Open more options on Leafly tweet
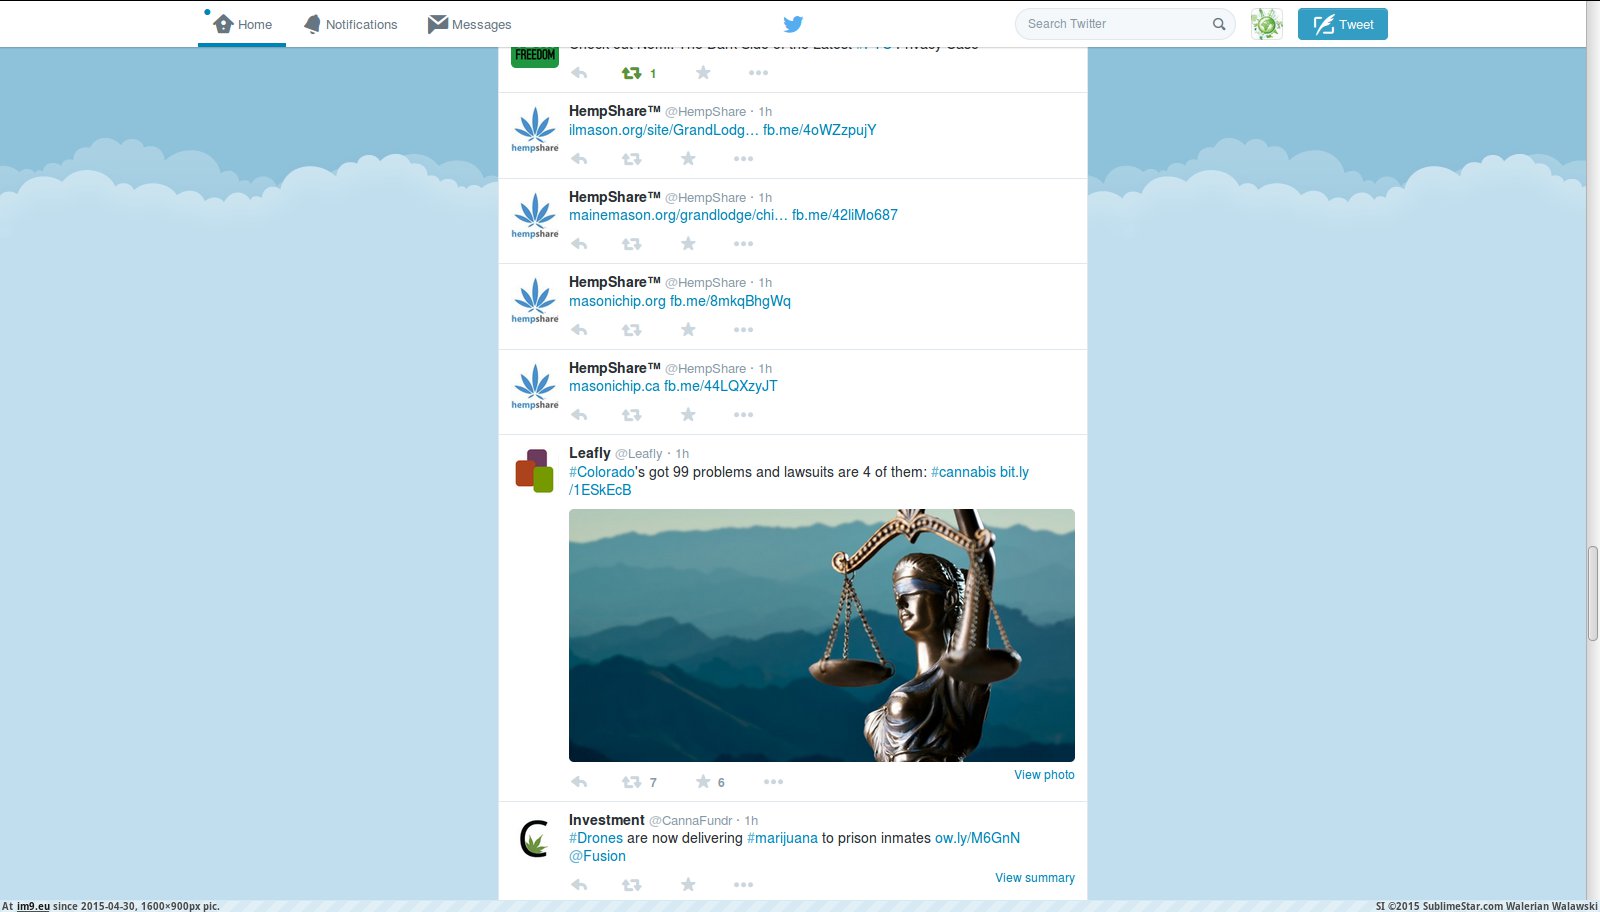1600x912 pixels. pos(773,782)
